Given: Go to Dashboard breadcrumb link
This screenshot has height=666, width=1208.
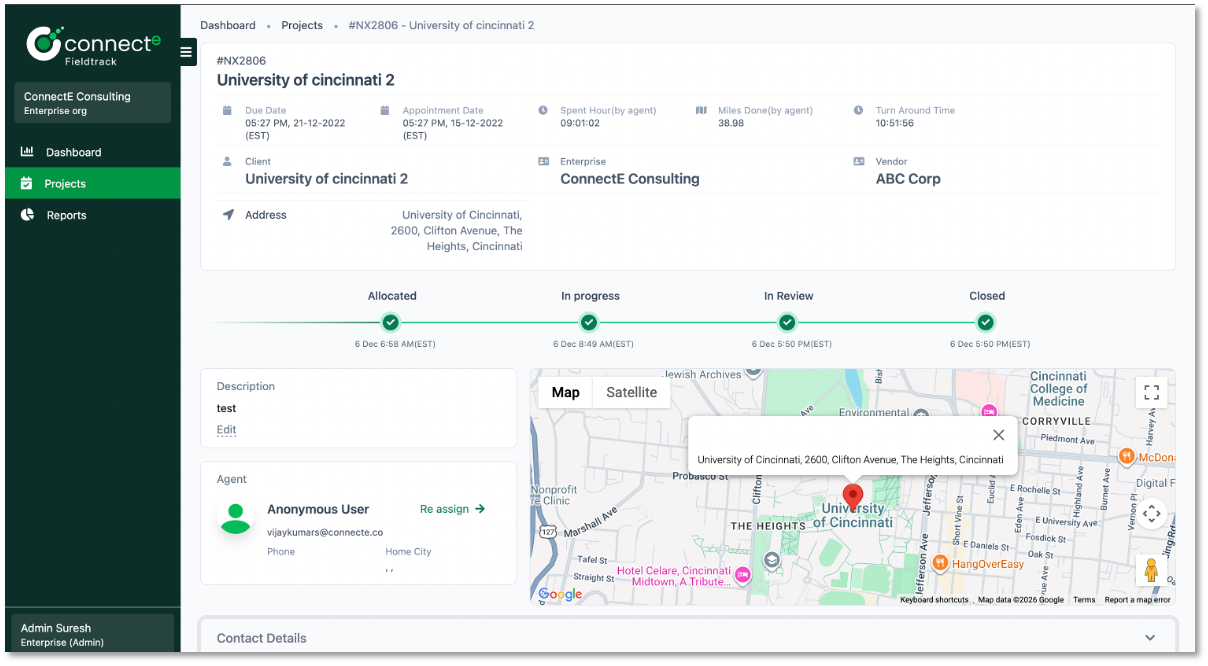Looking at the screenshot, I should click(x=228, y=25).
